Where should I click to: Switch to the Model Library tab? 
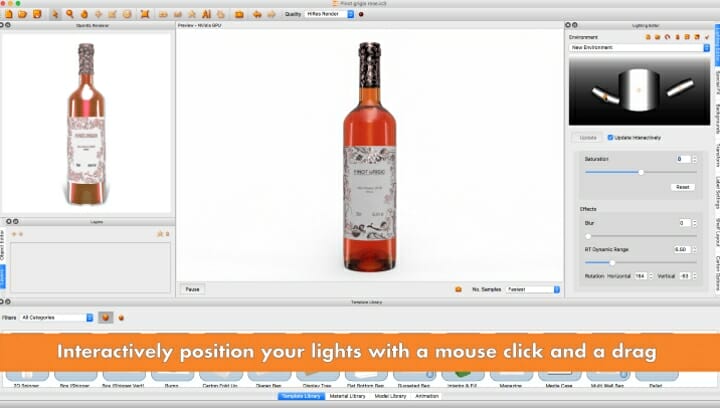pyautogui.click(x=390, y=396)
